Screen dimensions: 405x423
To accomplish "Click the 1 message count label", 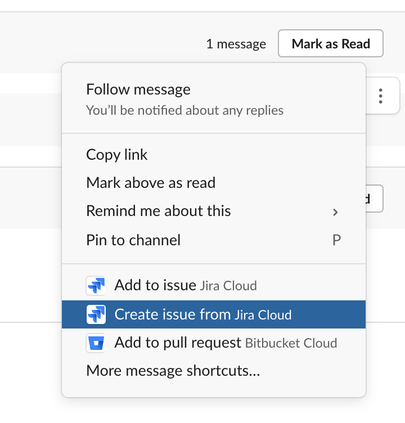I will [236, 44].
